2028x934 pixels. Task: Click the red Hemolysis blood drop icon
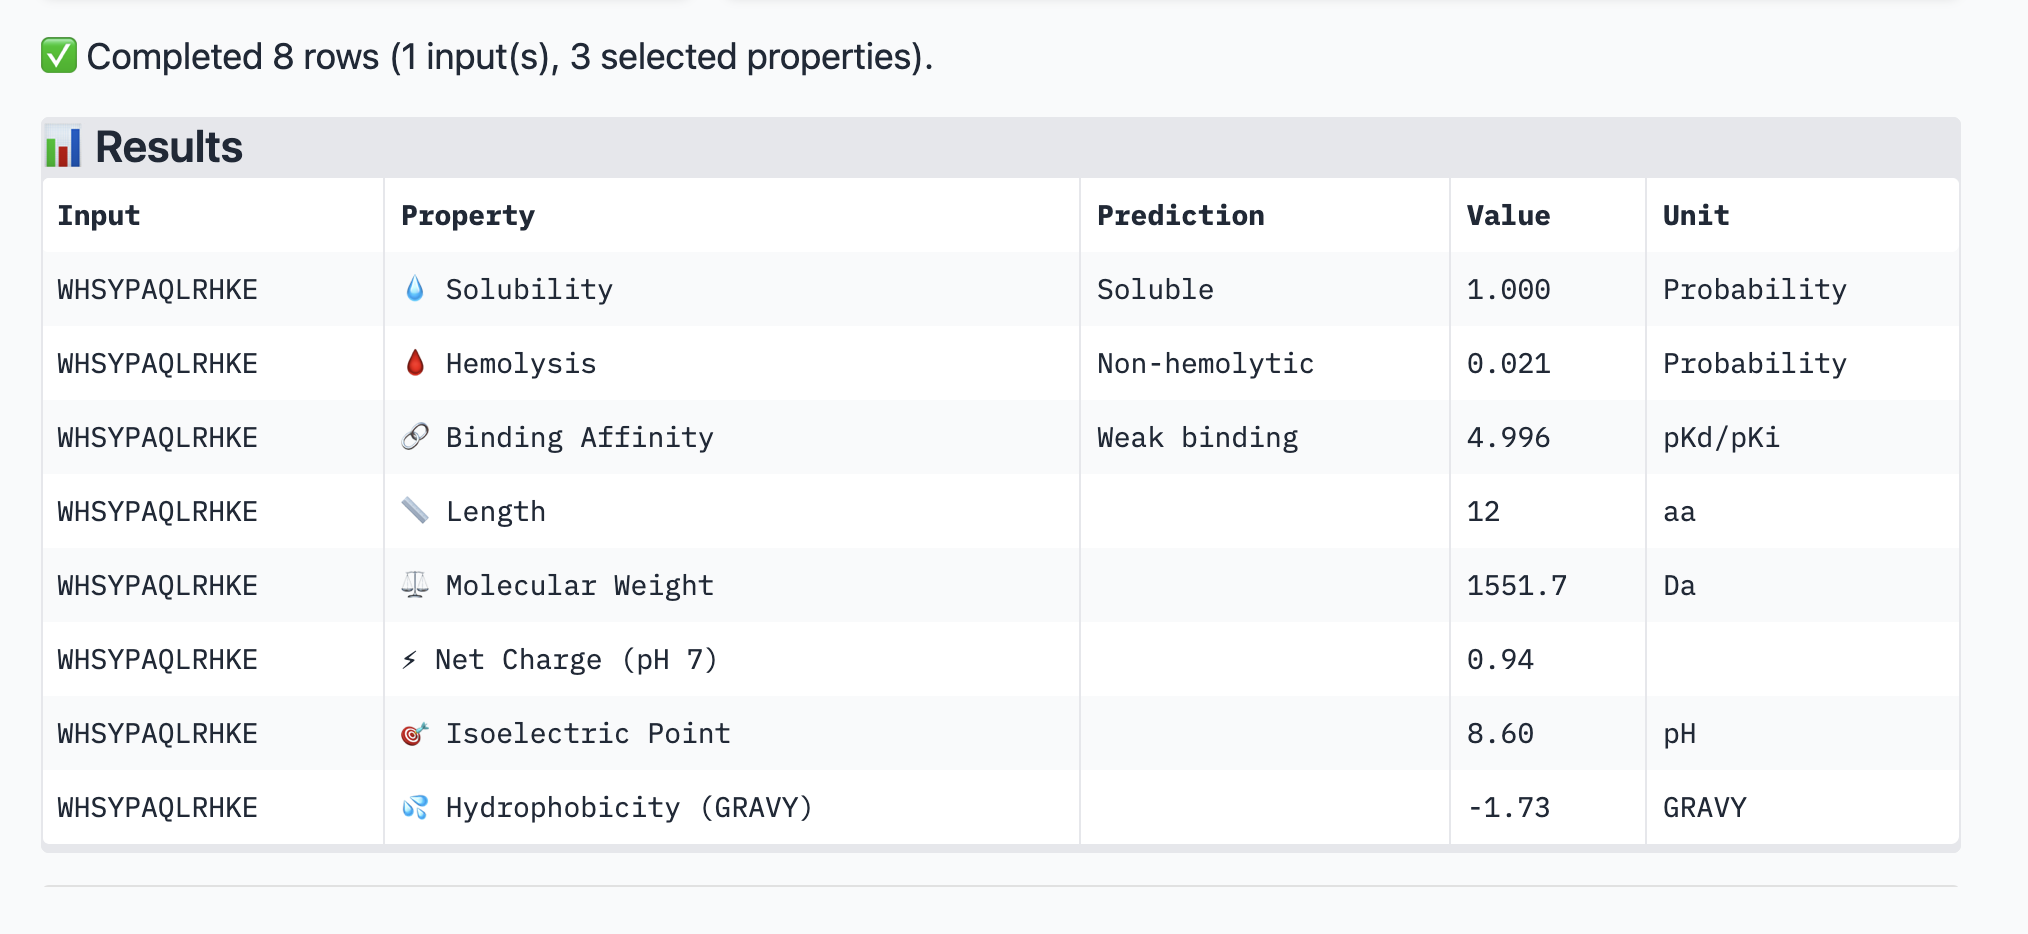pos(415,363)
